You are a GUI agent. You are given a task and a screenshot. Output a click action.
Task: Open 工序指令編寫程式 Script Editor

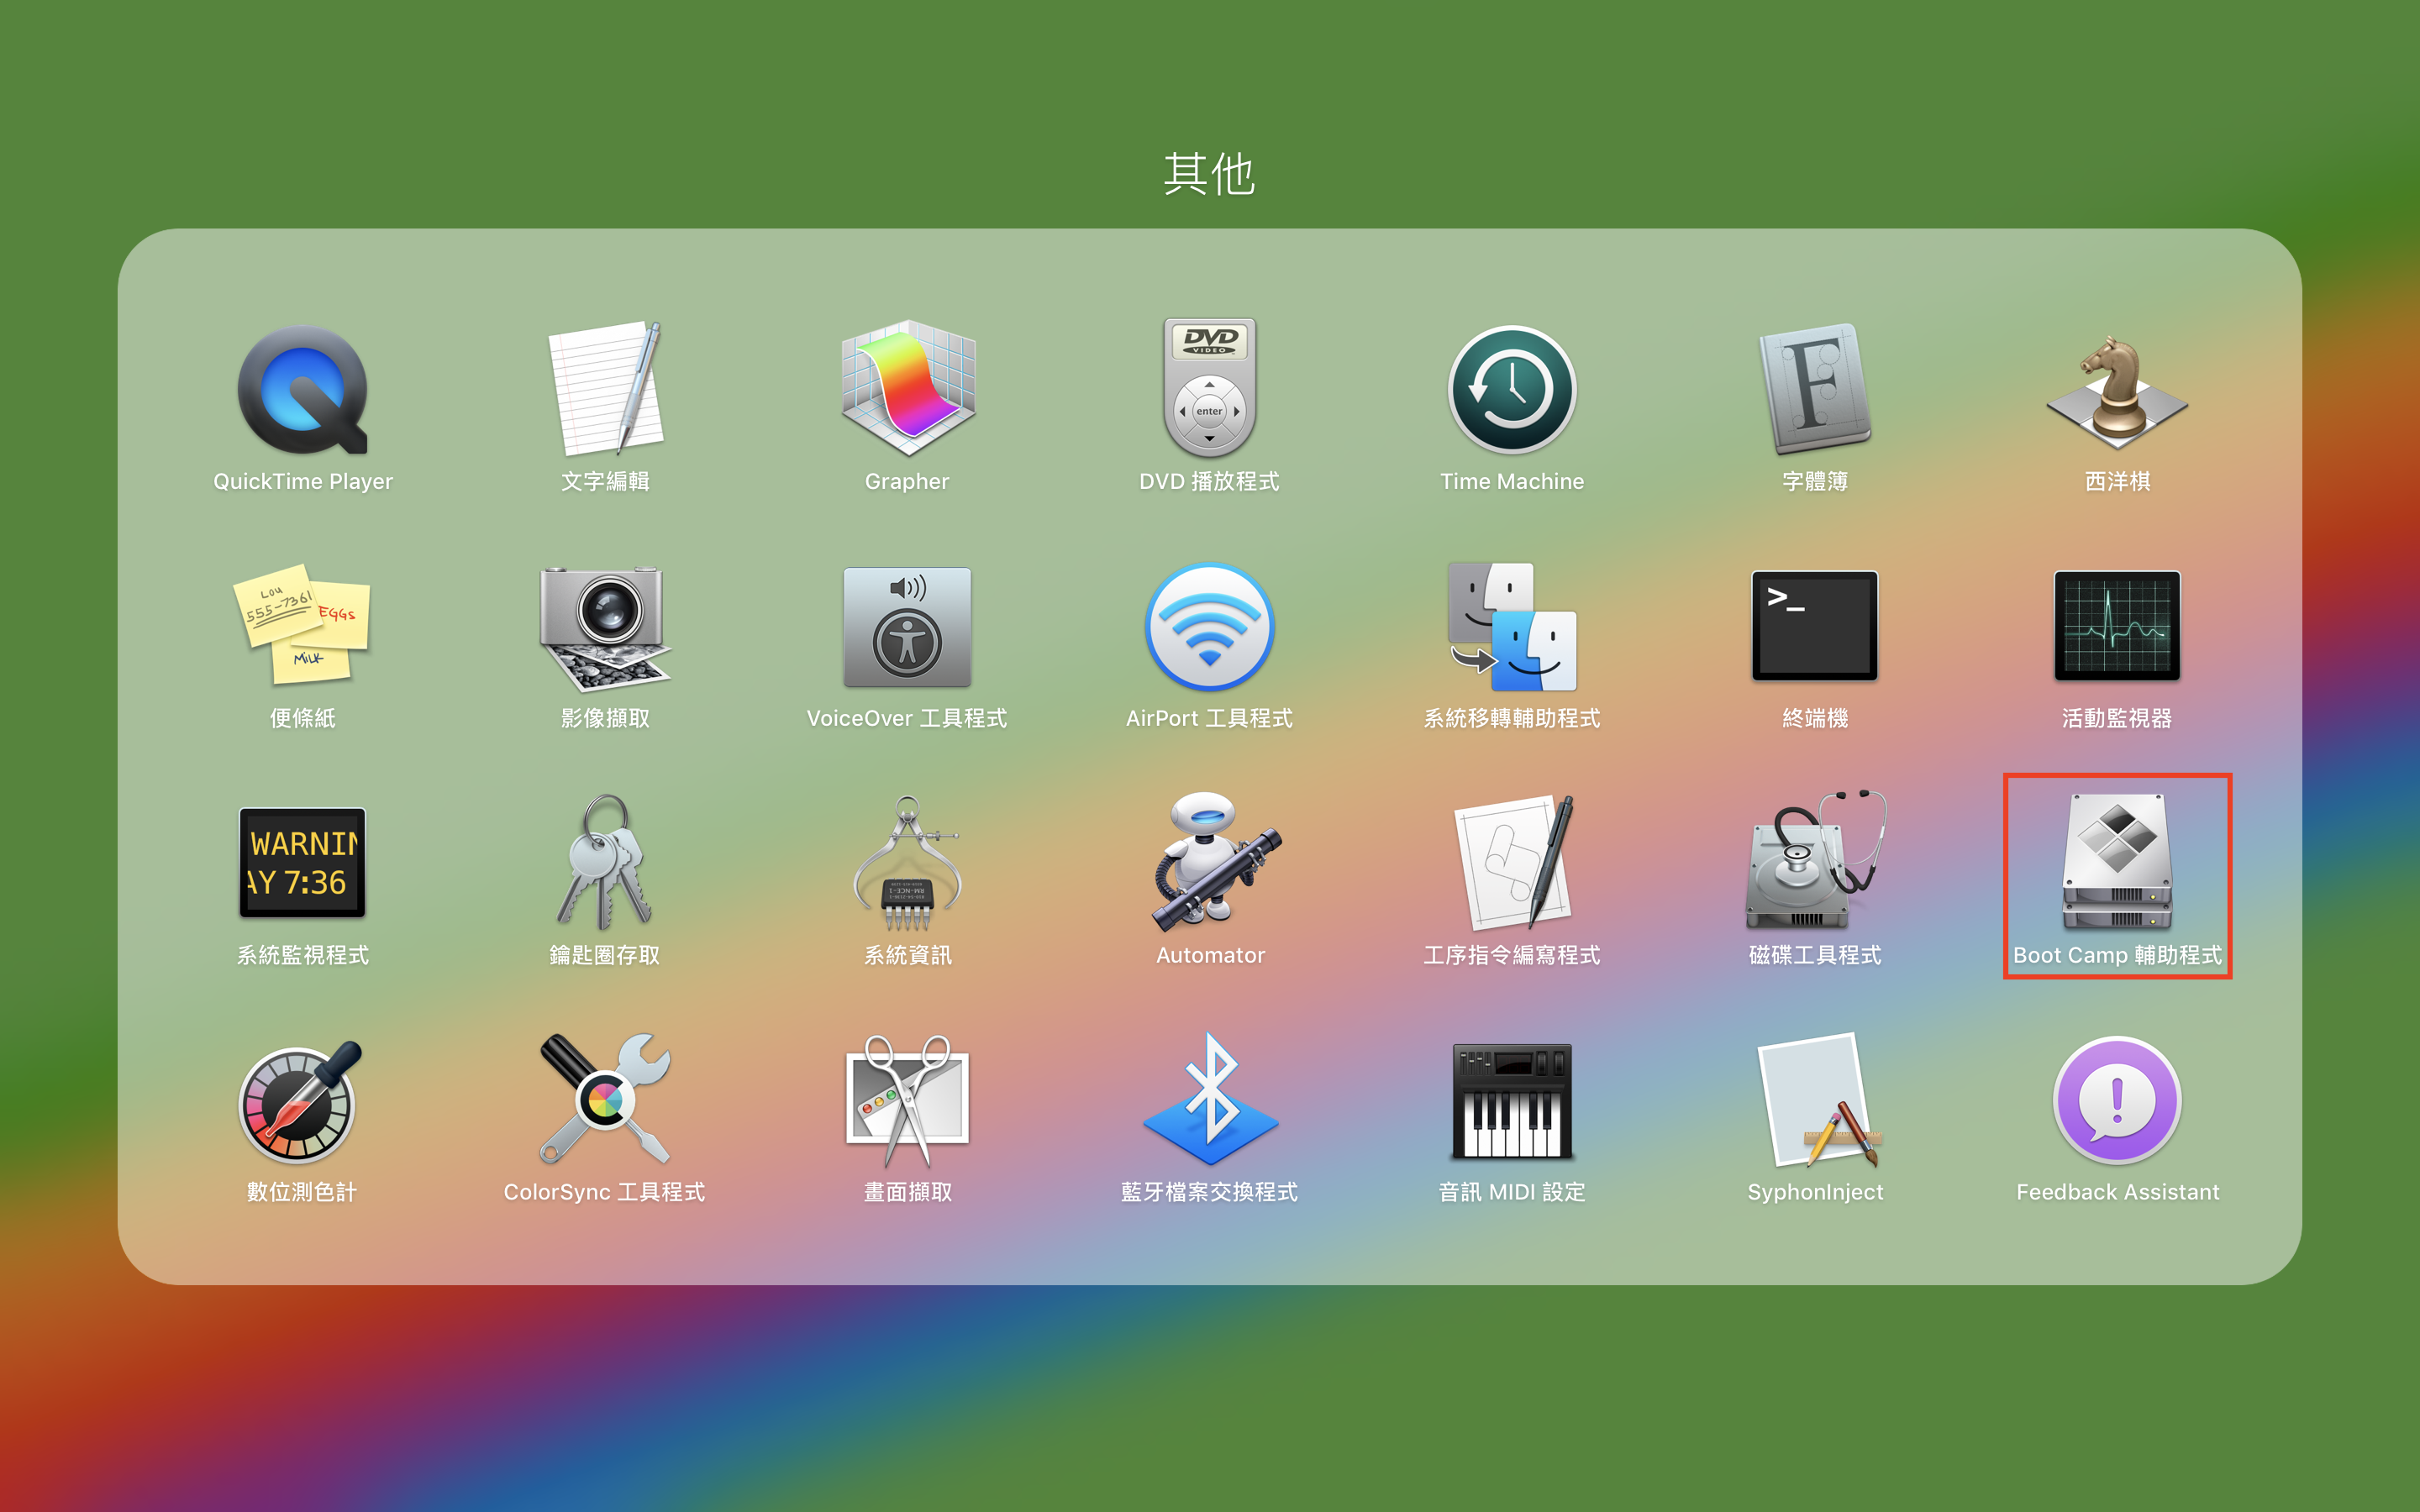coord(1514,863)
